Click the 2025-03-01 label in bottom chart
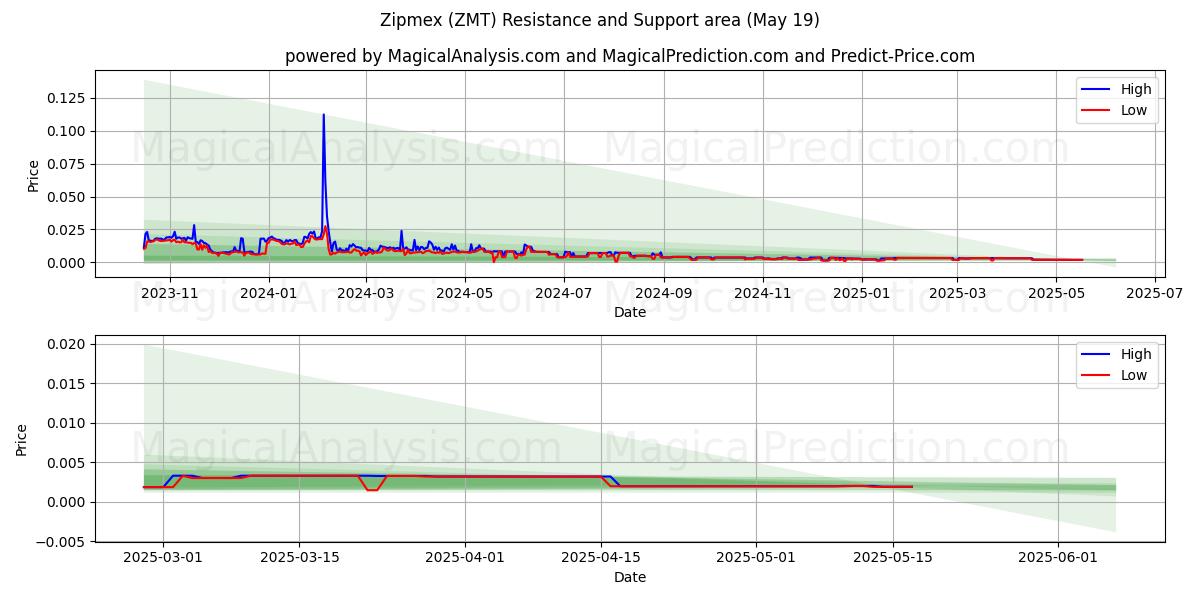The image size is (1200, 600). 164,558
